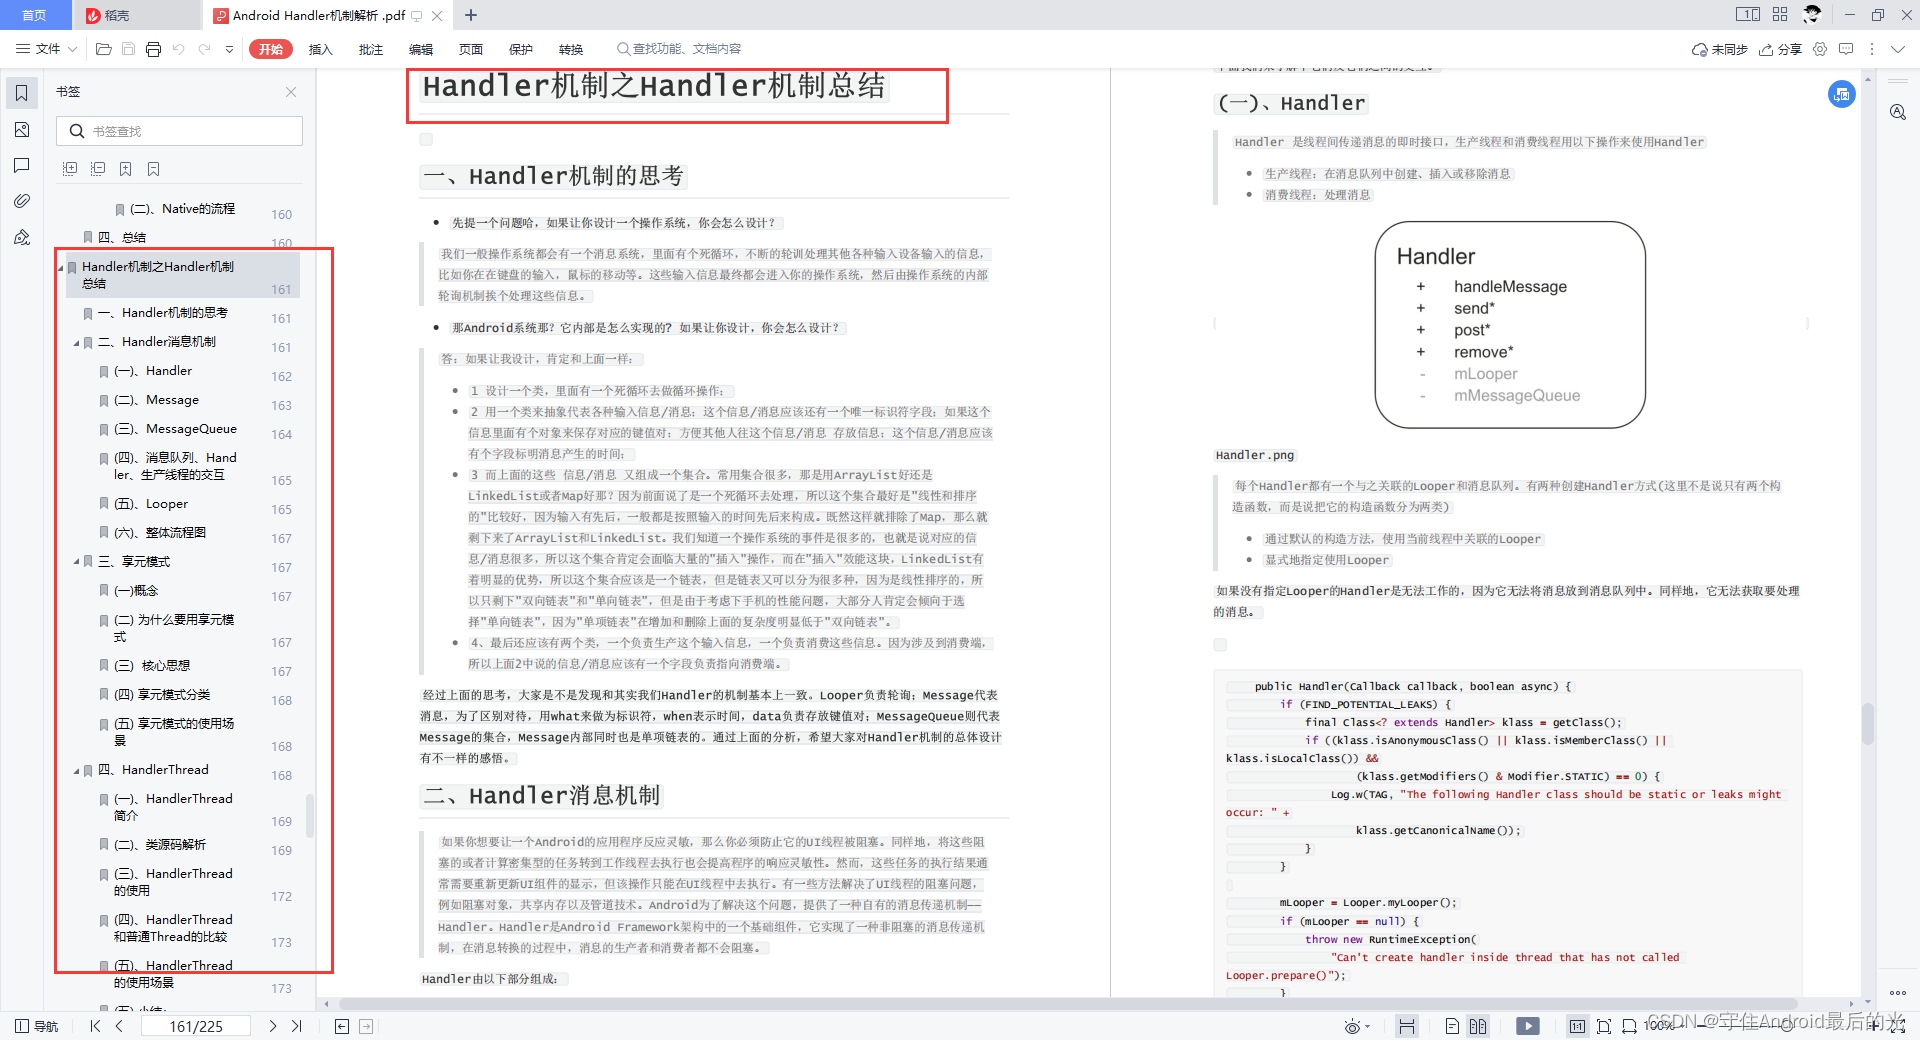Click the horizontal scrollbar under document
Image resolution: width=1920 pixels, height=1040 pixels.
pyautogui.click(x=1067, y=1003)
